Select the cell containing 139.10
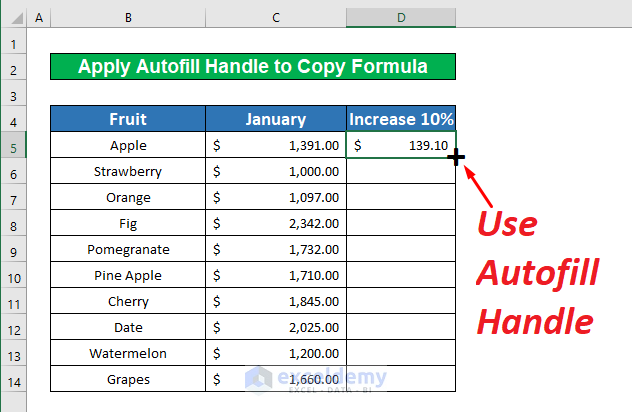Image resolution: width=632 pixels, height=412 pixels. [x=401, y=145]
